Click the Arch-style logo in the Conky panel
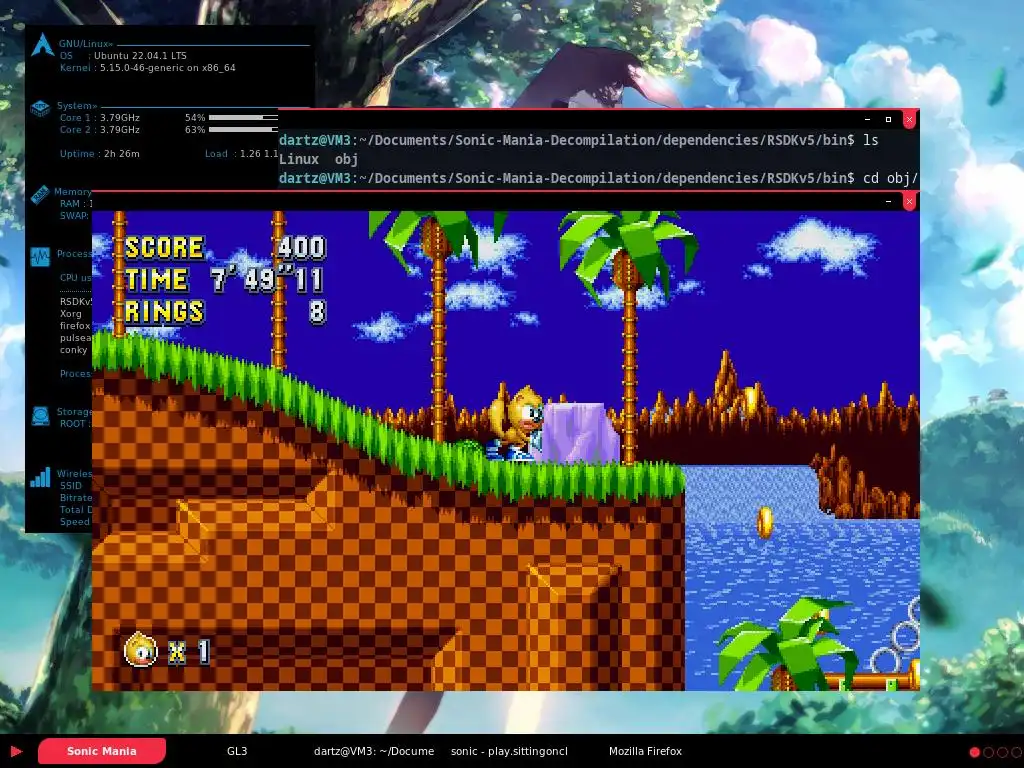The width and height of the screenshot is (1024, 768). click(42, 44)
